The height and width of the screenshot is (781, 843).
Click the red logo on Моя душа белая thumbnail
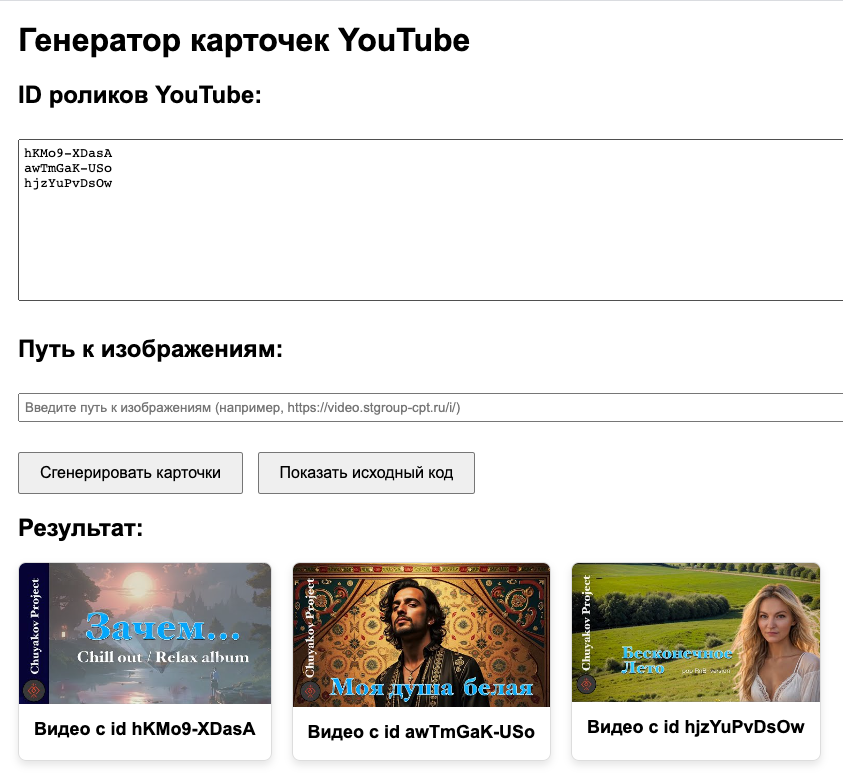click(x=310, y=691)
